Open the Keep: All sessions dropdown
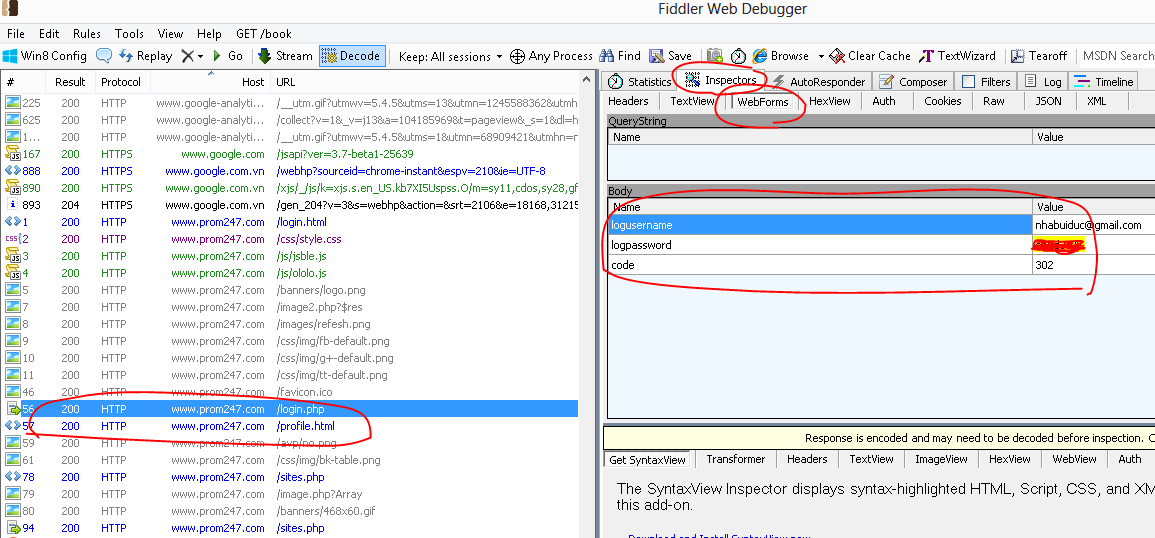Screen dimensions: 1155x538 [450, 56]
